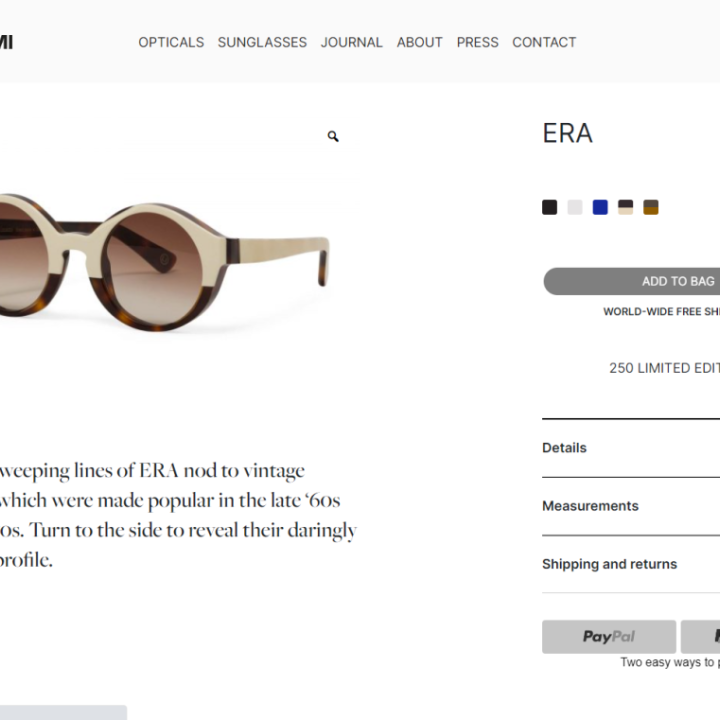Expand the Measurements section
Image resolution: width=720 pixels, height=720 pixels.
click(590, 506)
